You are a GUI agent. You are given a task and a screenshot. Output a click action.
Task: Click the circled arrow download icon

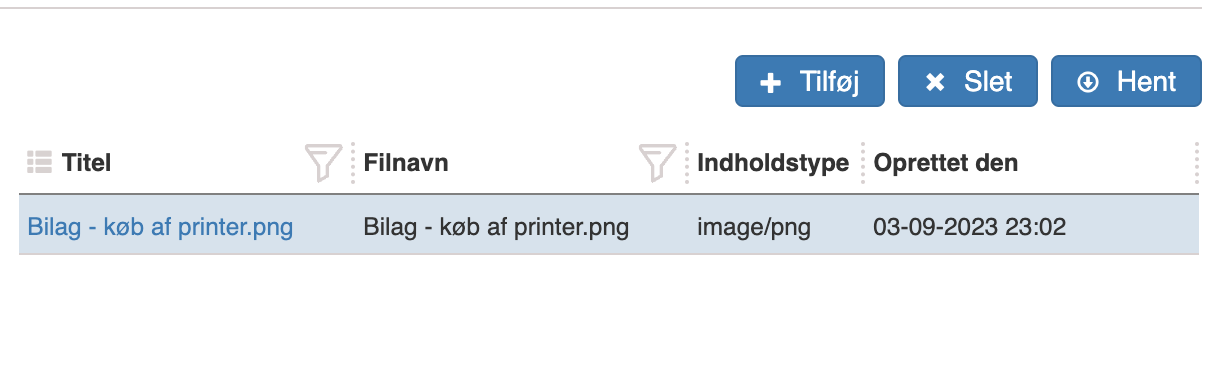pos(1088,83)
